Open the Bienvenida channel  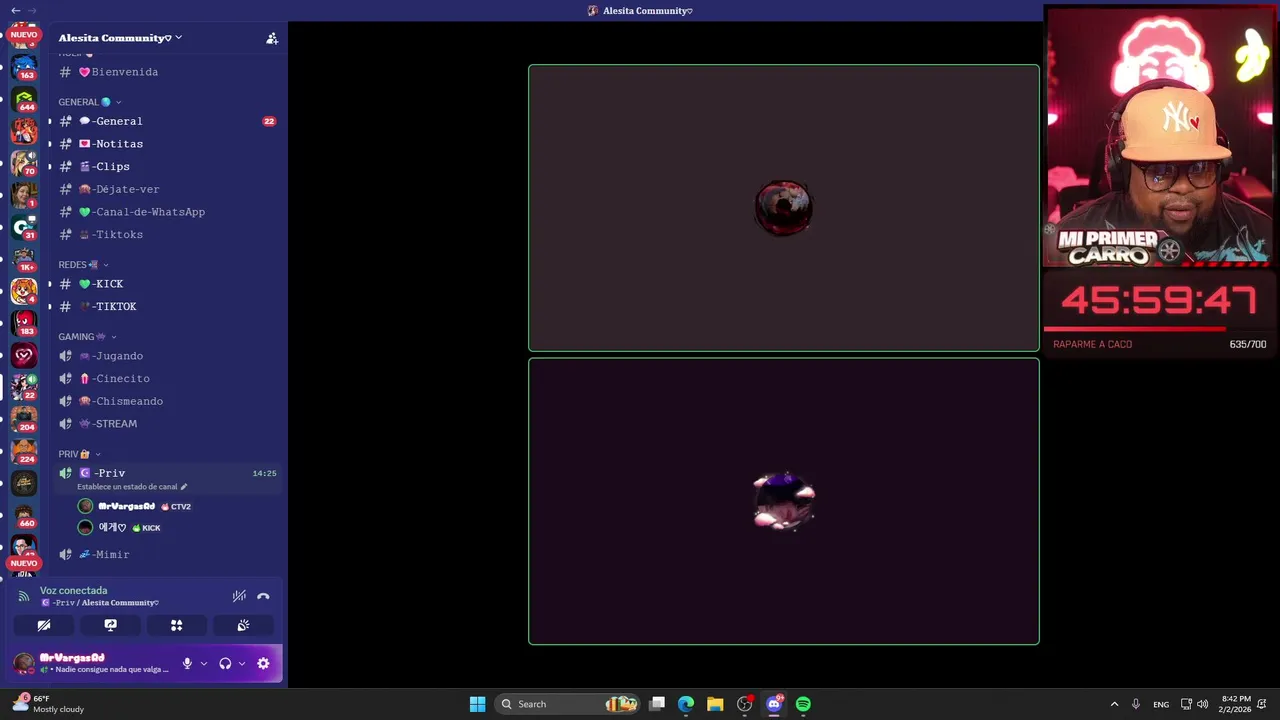(167, 72)
